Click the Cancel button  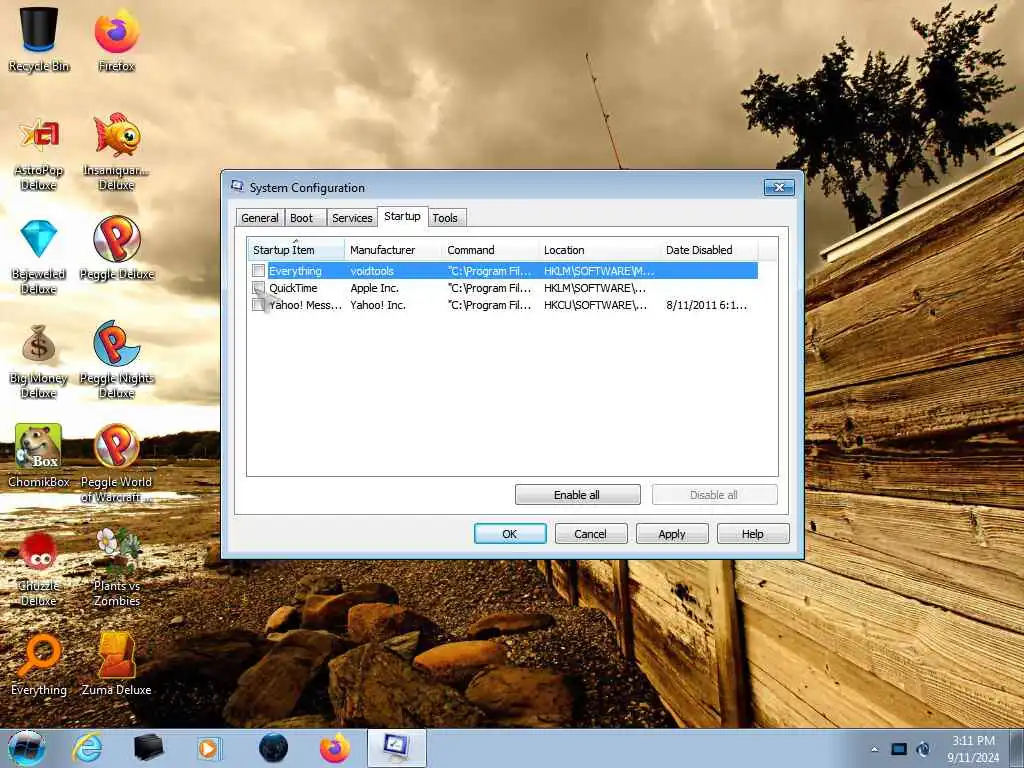pyautogui.click(x=590, y=534)
